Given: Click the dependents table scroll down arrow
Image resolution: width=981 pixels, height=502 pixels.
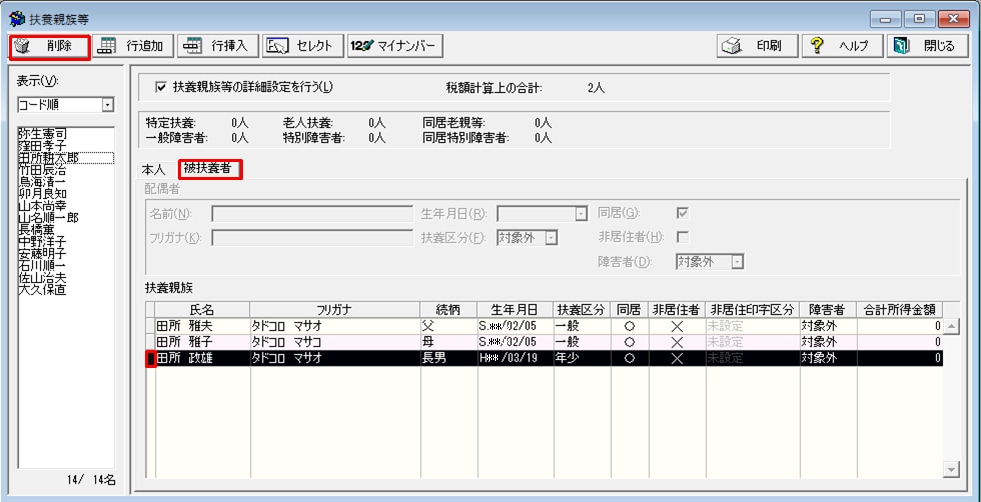Looking at the screenshot, I should tap(951, 467).
